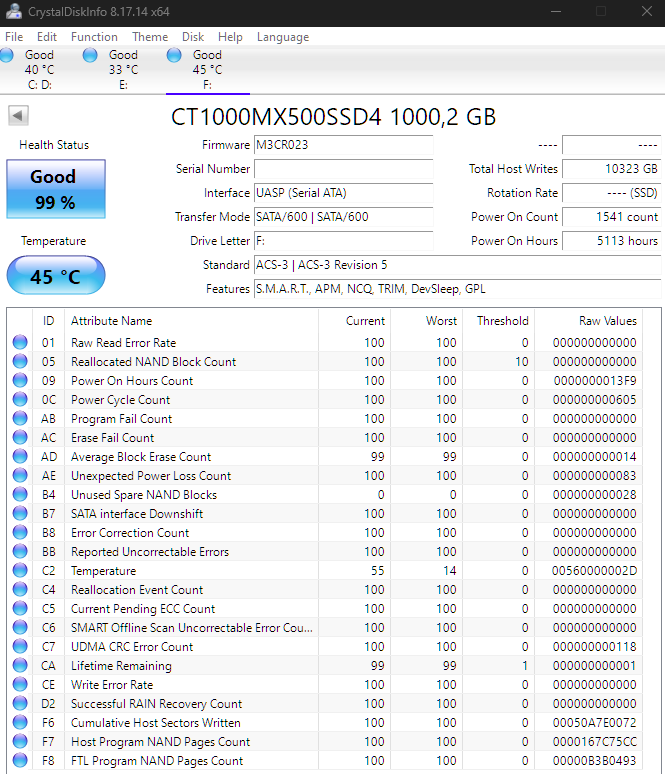Viewport: 665px width, 774px height.
Task: Click the status orb for Reported Uncorrectable Errors
Action: (20, 551)
